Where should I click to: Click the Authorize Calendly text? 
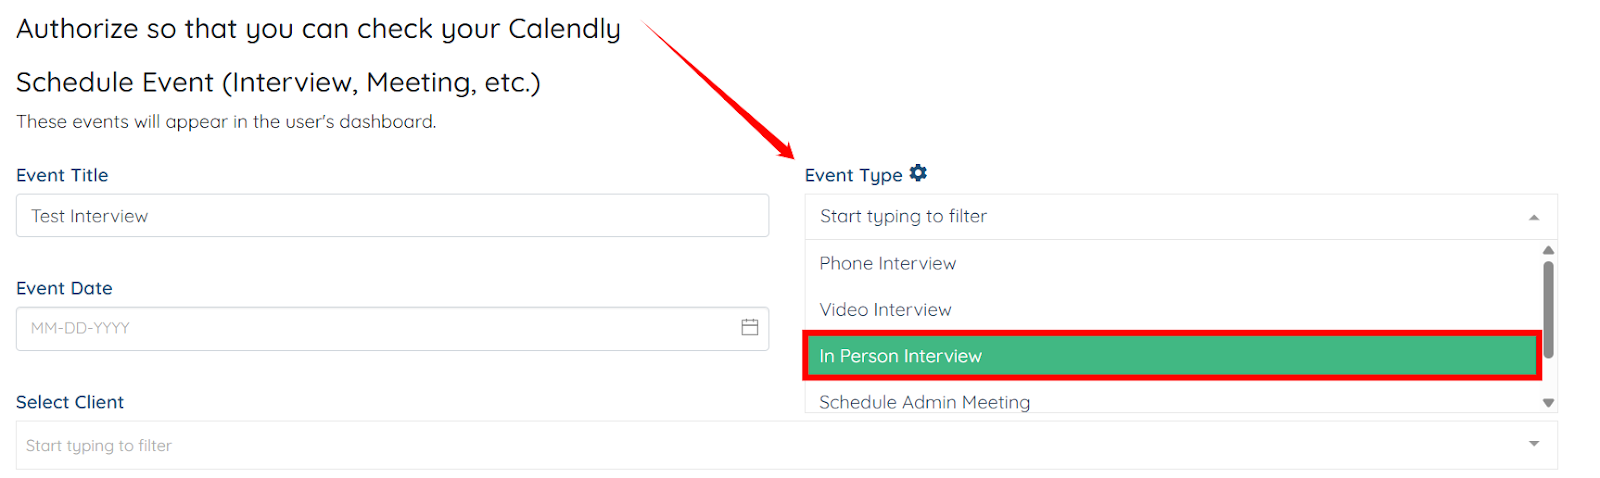click(318, 29)
